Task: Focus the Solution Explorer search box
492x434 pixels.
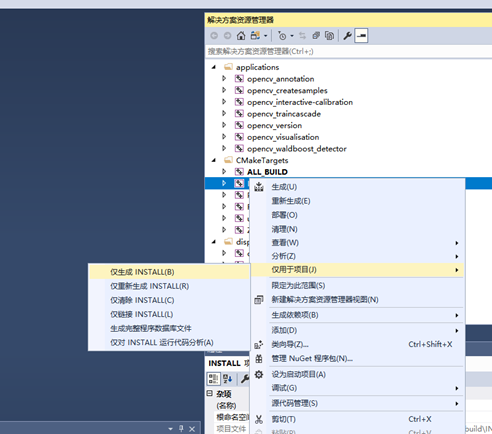Action: pyautogui.click(x=349, y=51)
